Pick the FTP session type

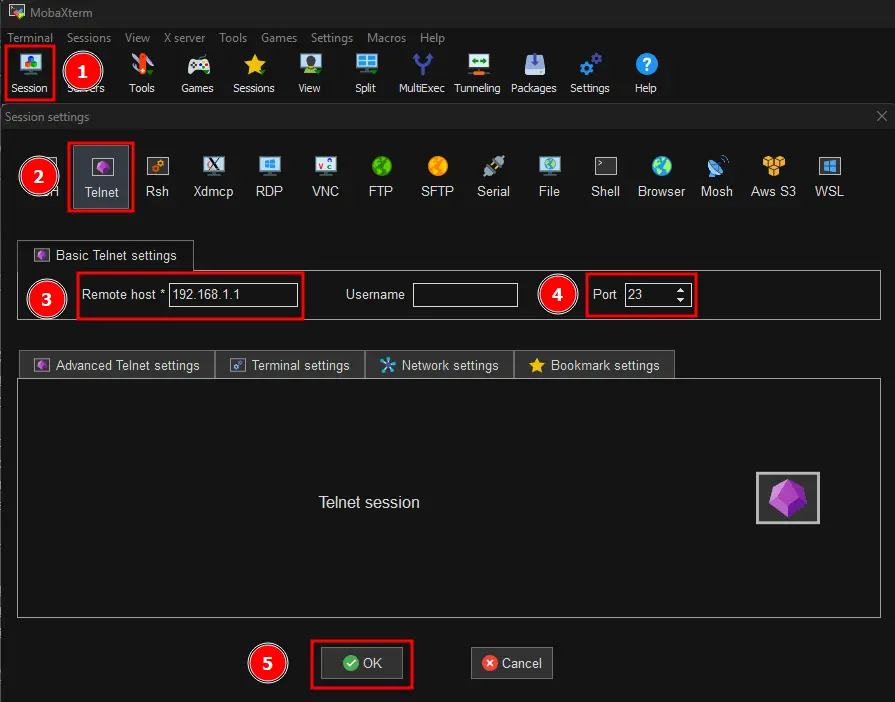pyautogui.click(x=381, y=177)
